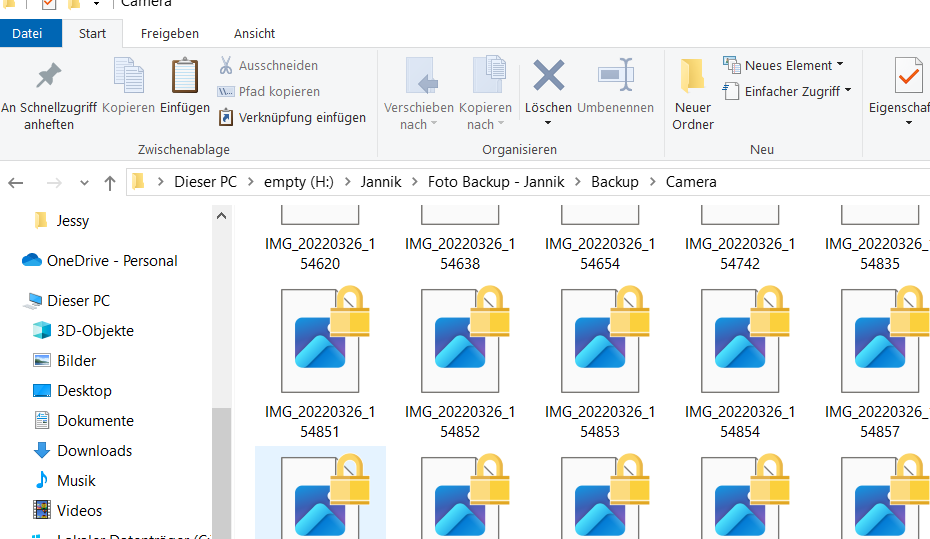Go back with the left arrow

[16, 183]
